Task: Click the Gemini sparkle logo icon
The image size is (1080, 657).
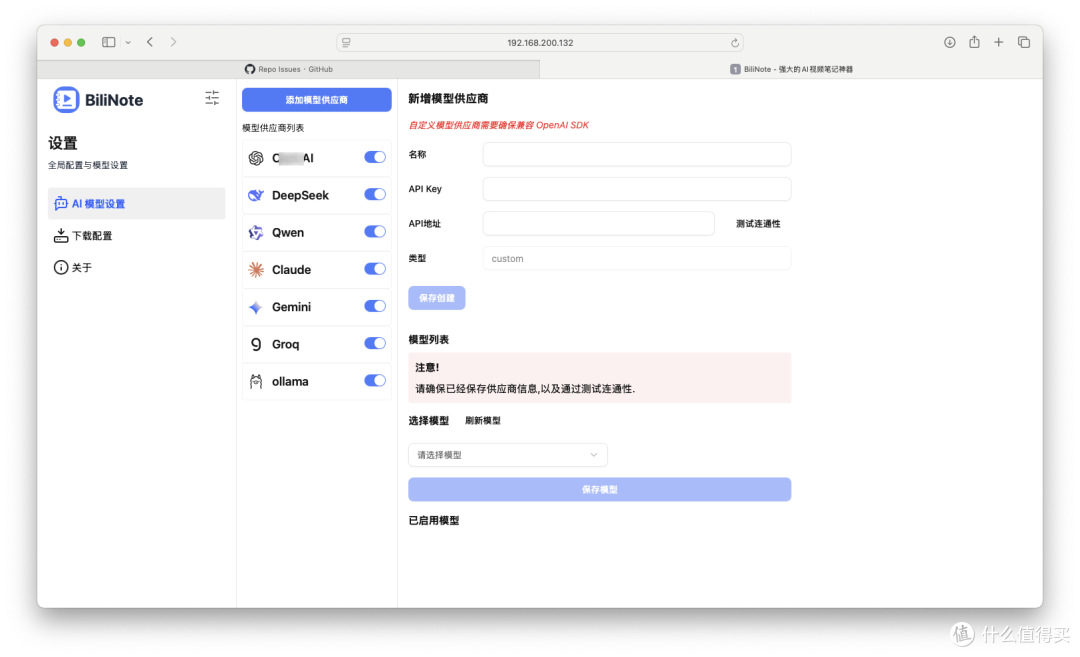Action: pos(256,307)
